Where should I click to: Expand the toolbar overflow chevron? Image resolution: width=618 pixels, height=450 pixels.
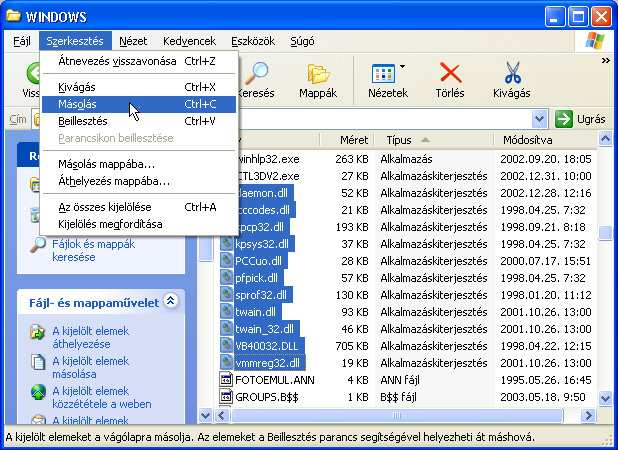pyautogui.click(x=605, y=61)
